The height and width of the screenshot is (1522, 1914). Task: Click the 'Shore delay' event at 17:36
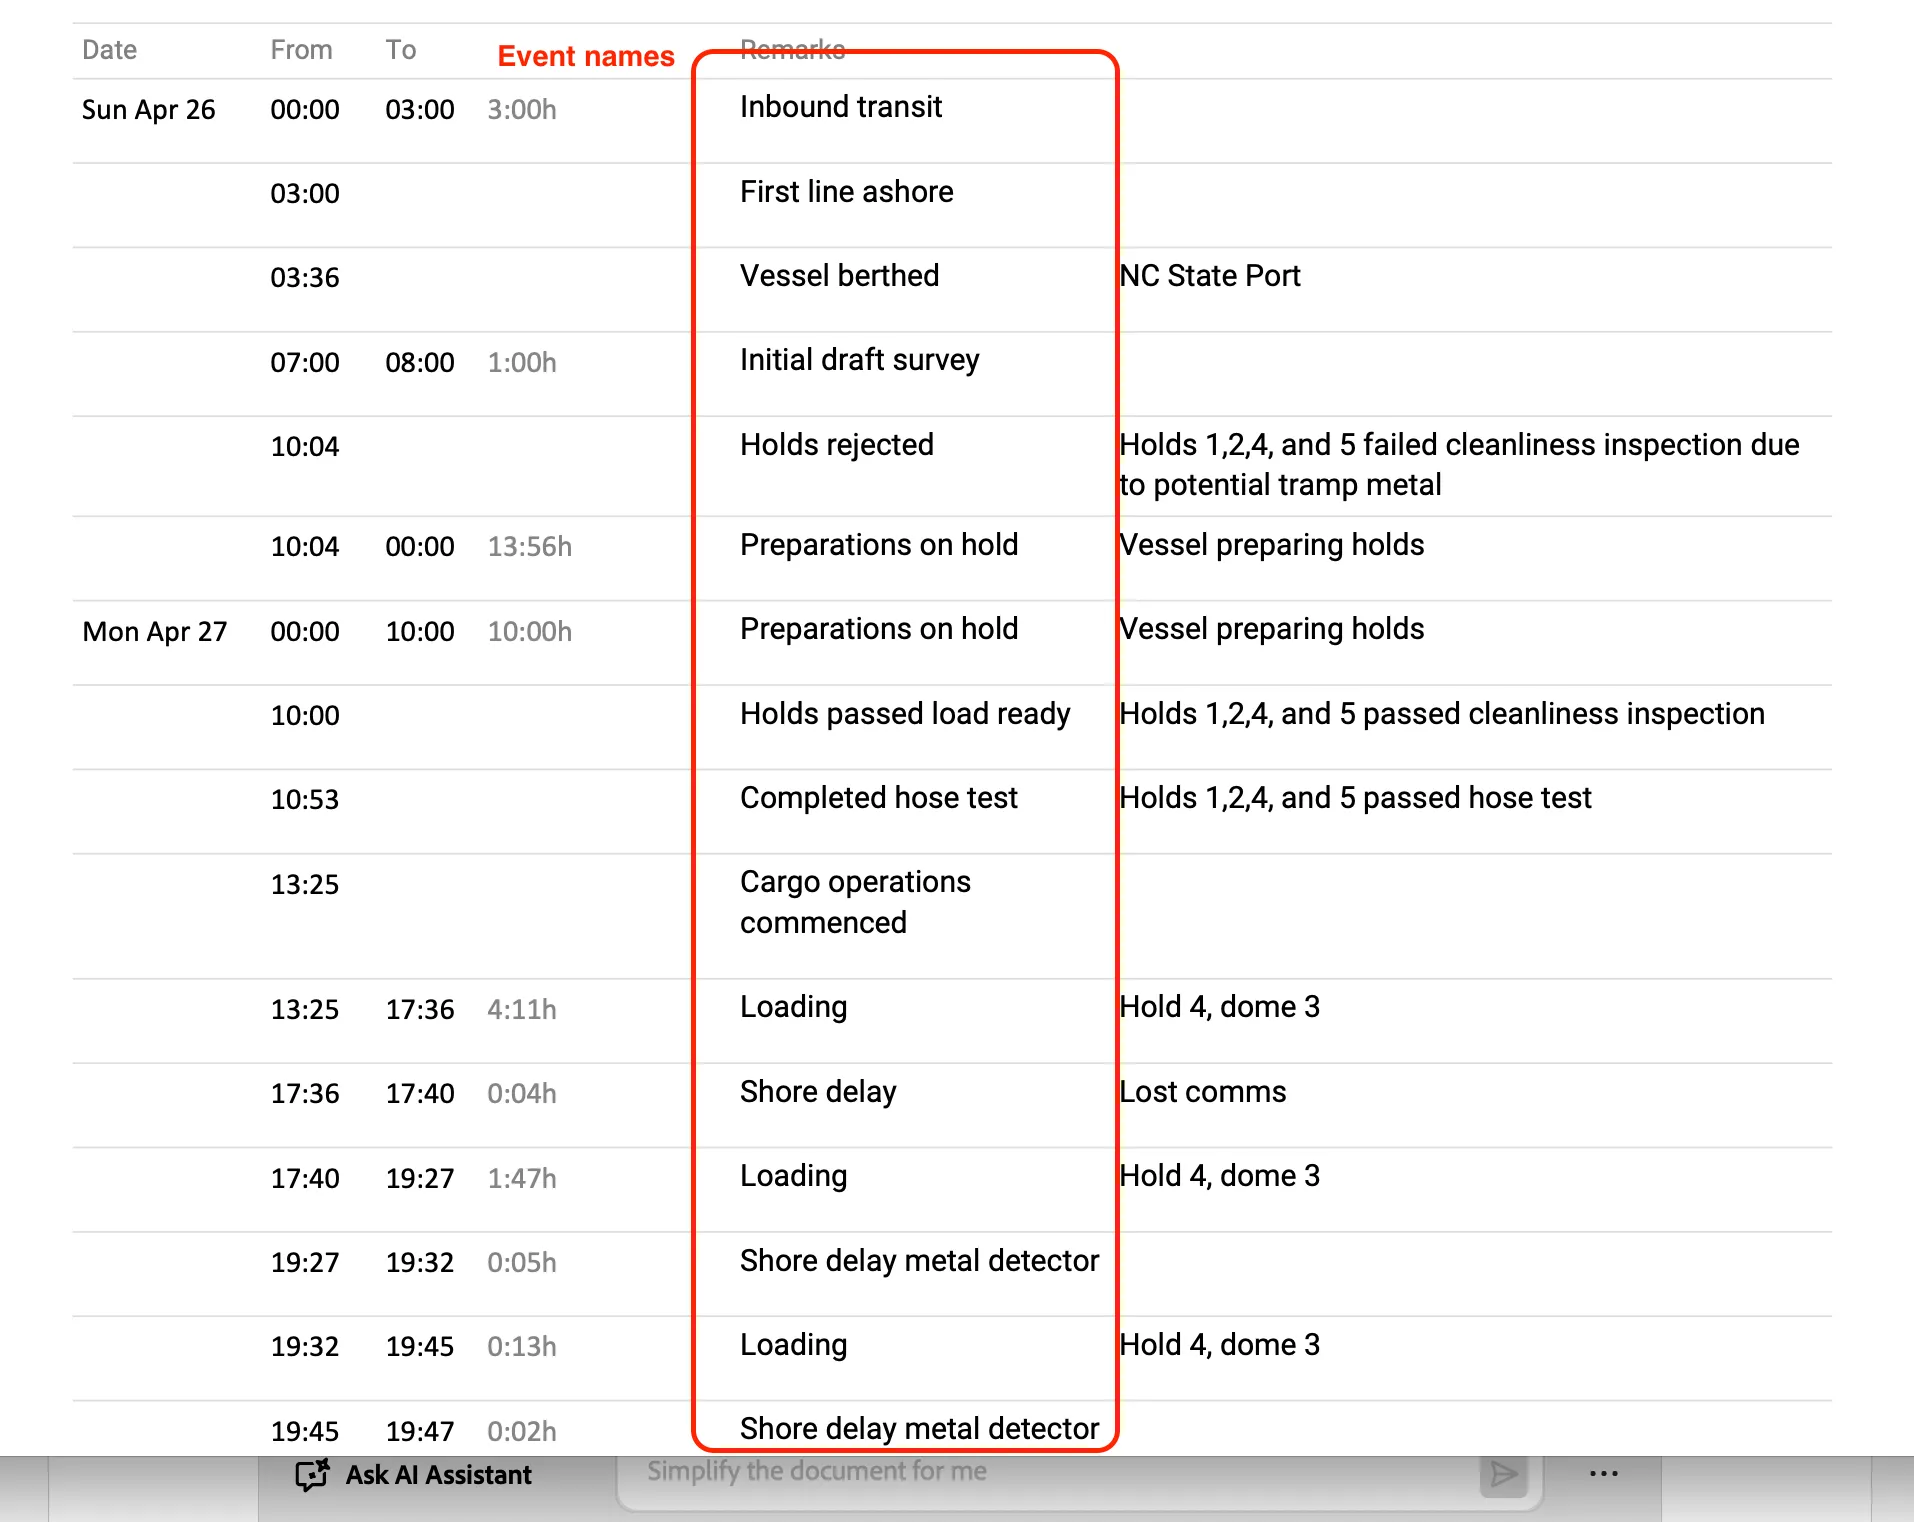click(818, 1092)
